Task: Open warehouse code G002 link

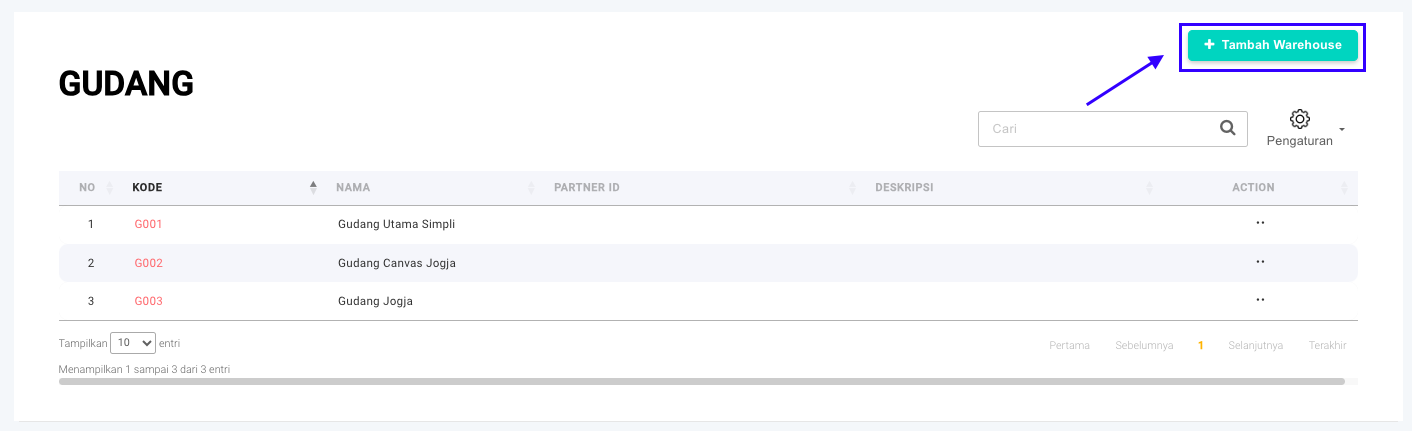Action: (x=148, y=263)
